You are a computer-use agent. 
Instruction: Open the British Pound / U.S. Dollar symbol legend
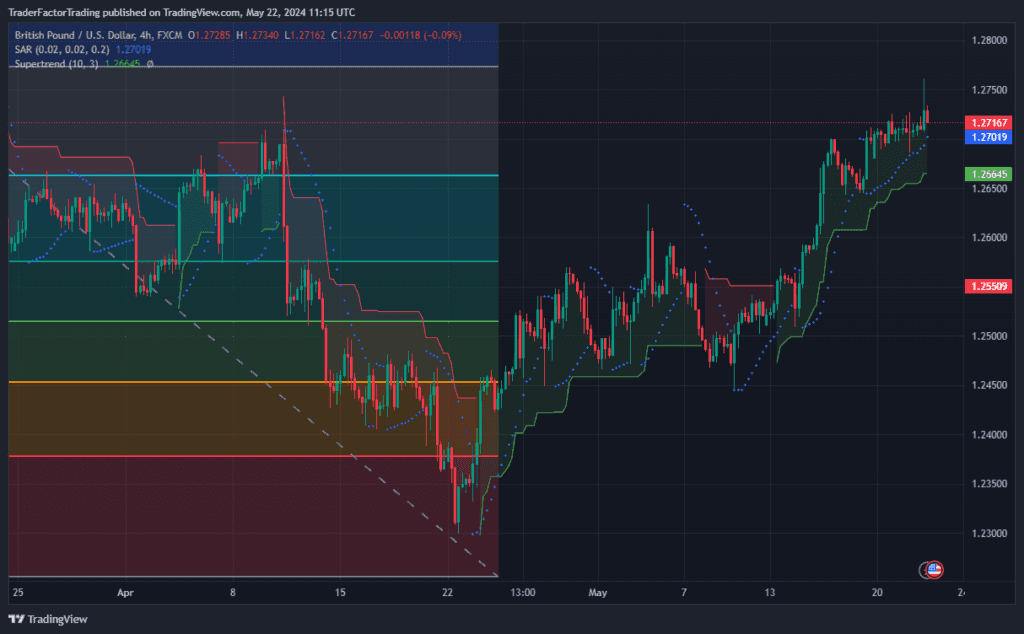(98, 35)
